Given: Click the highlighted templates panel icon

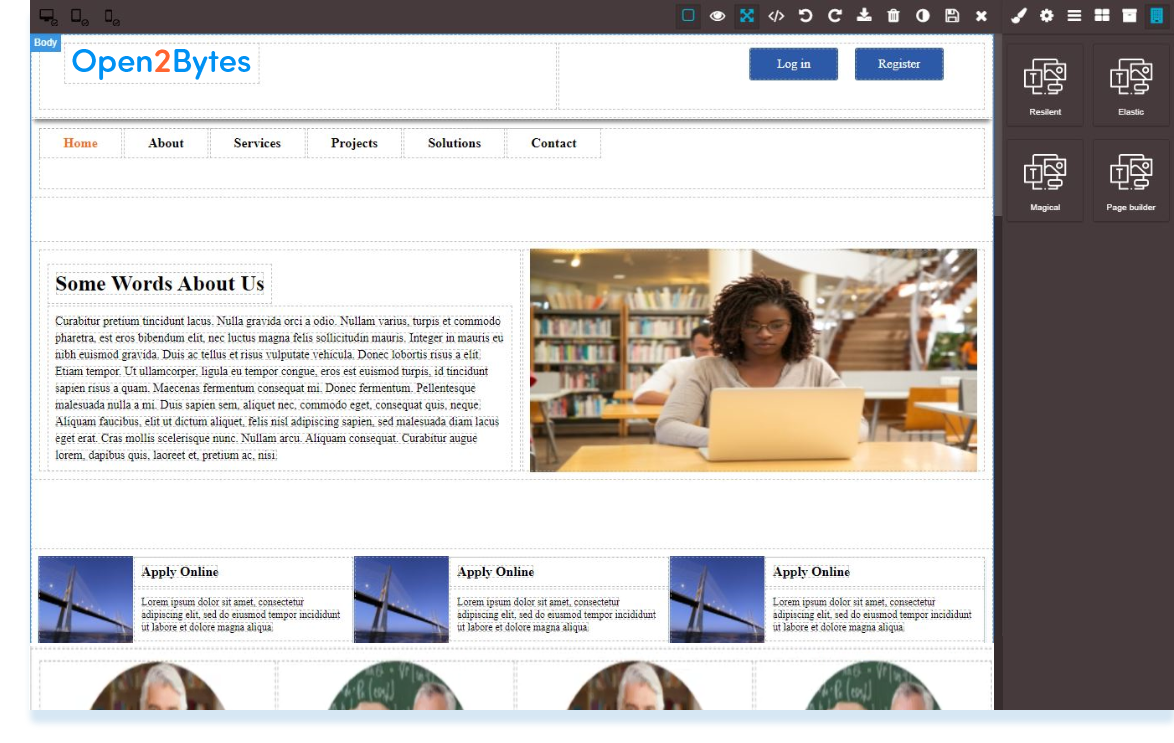Looking at the screenshot, I should [1157, 16].
